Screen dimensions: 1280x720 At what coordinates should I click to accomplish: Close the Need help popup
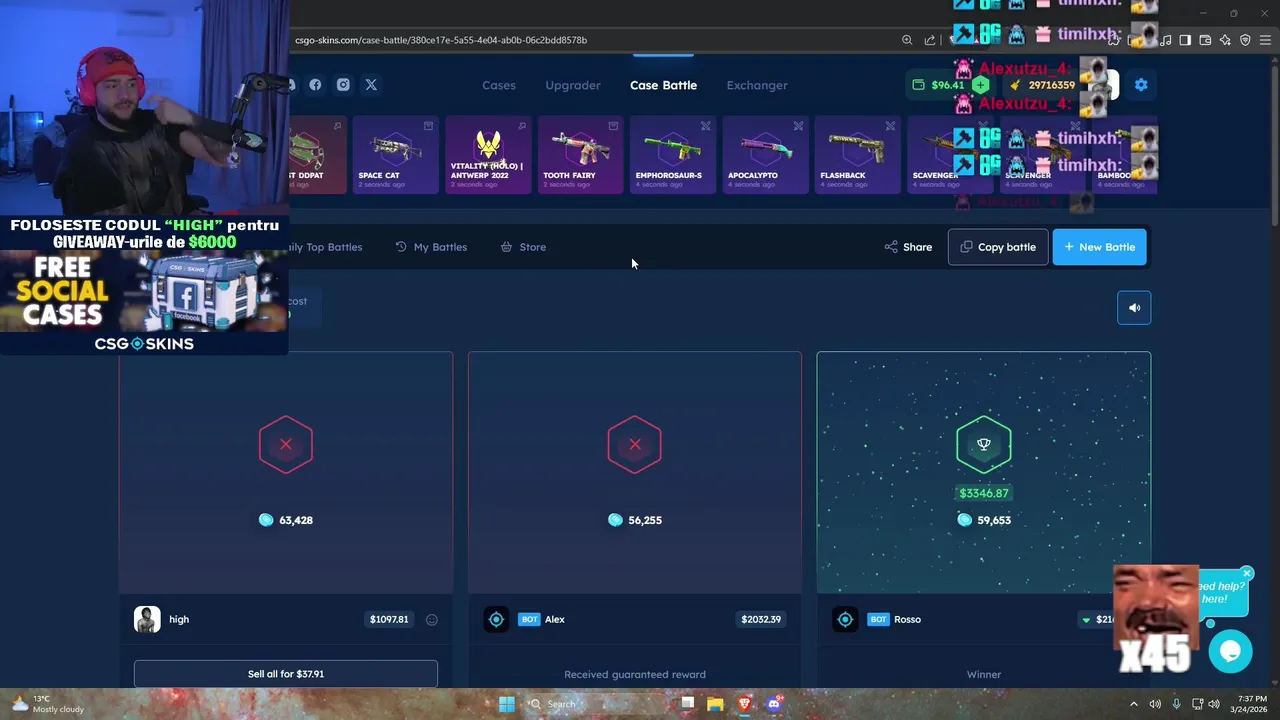coord(1246,574)
